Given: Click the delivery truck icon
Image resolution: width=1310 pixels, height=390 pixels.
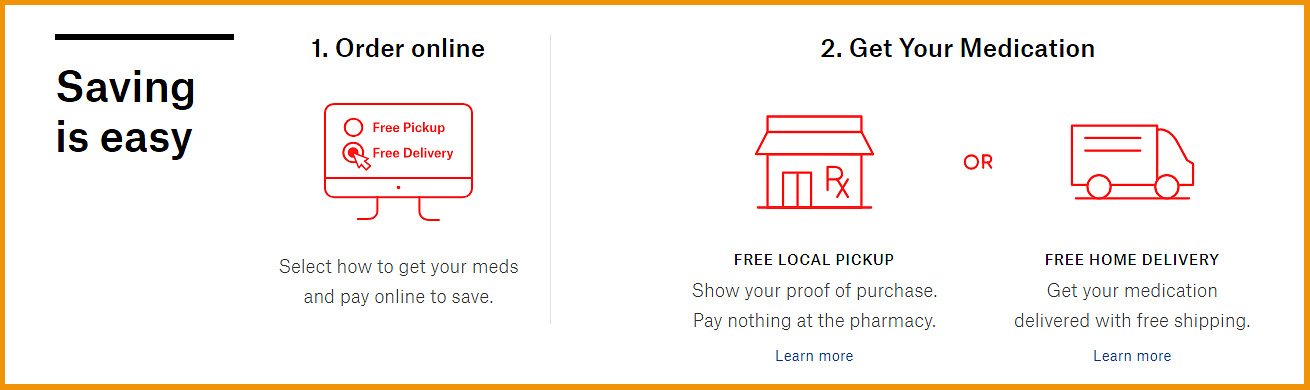Looking at the screenshot, I should (x=1131, y=162).
